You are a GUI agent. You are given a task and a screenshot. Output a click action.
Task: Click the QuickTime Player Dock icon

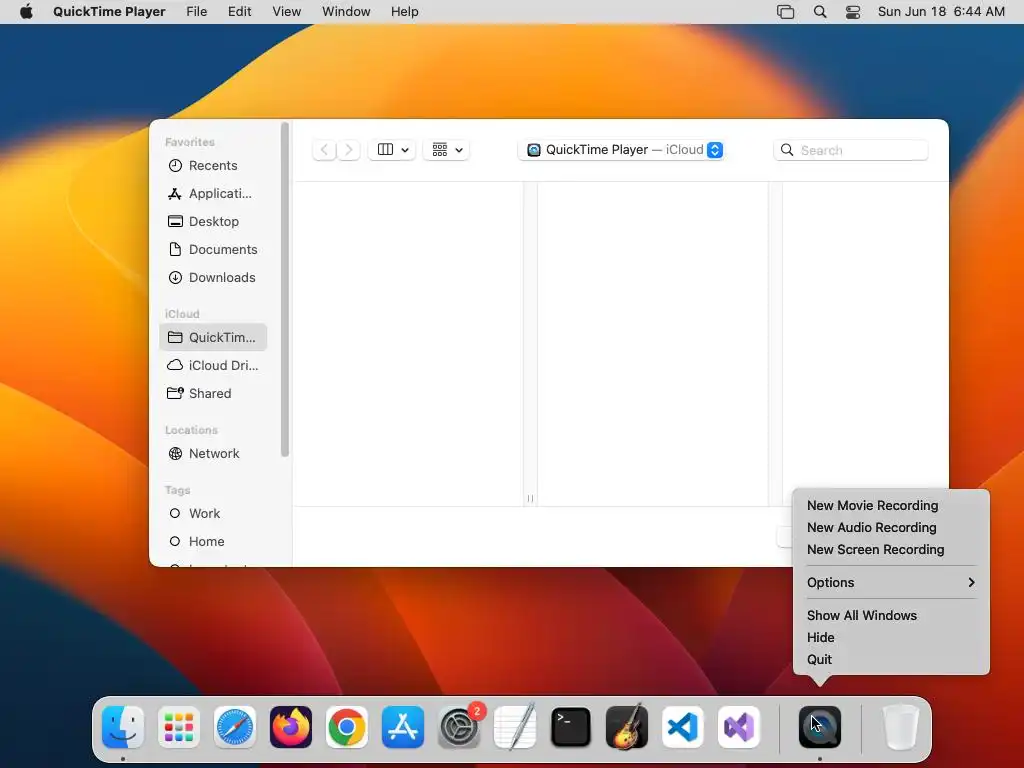(820, 727)
